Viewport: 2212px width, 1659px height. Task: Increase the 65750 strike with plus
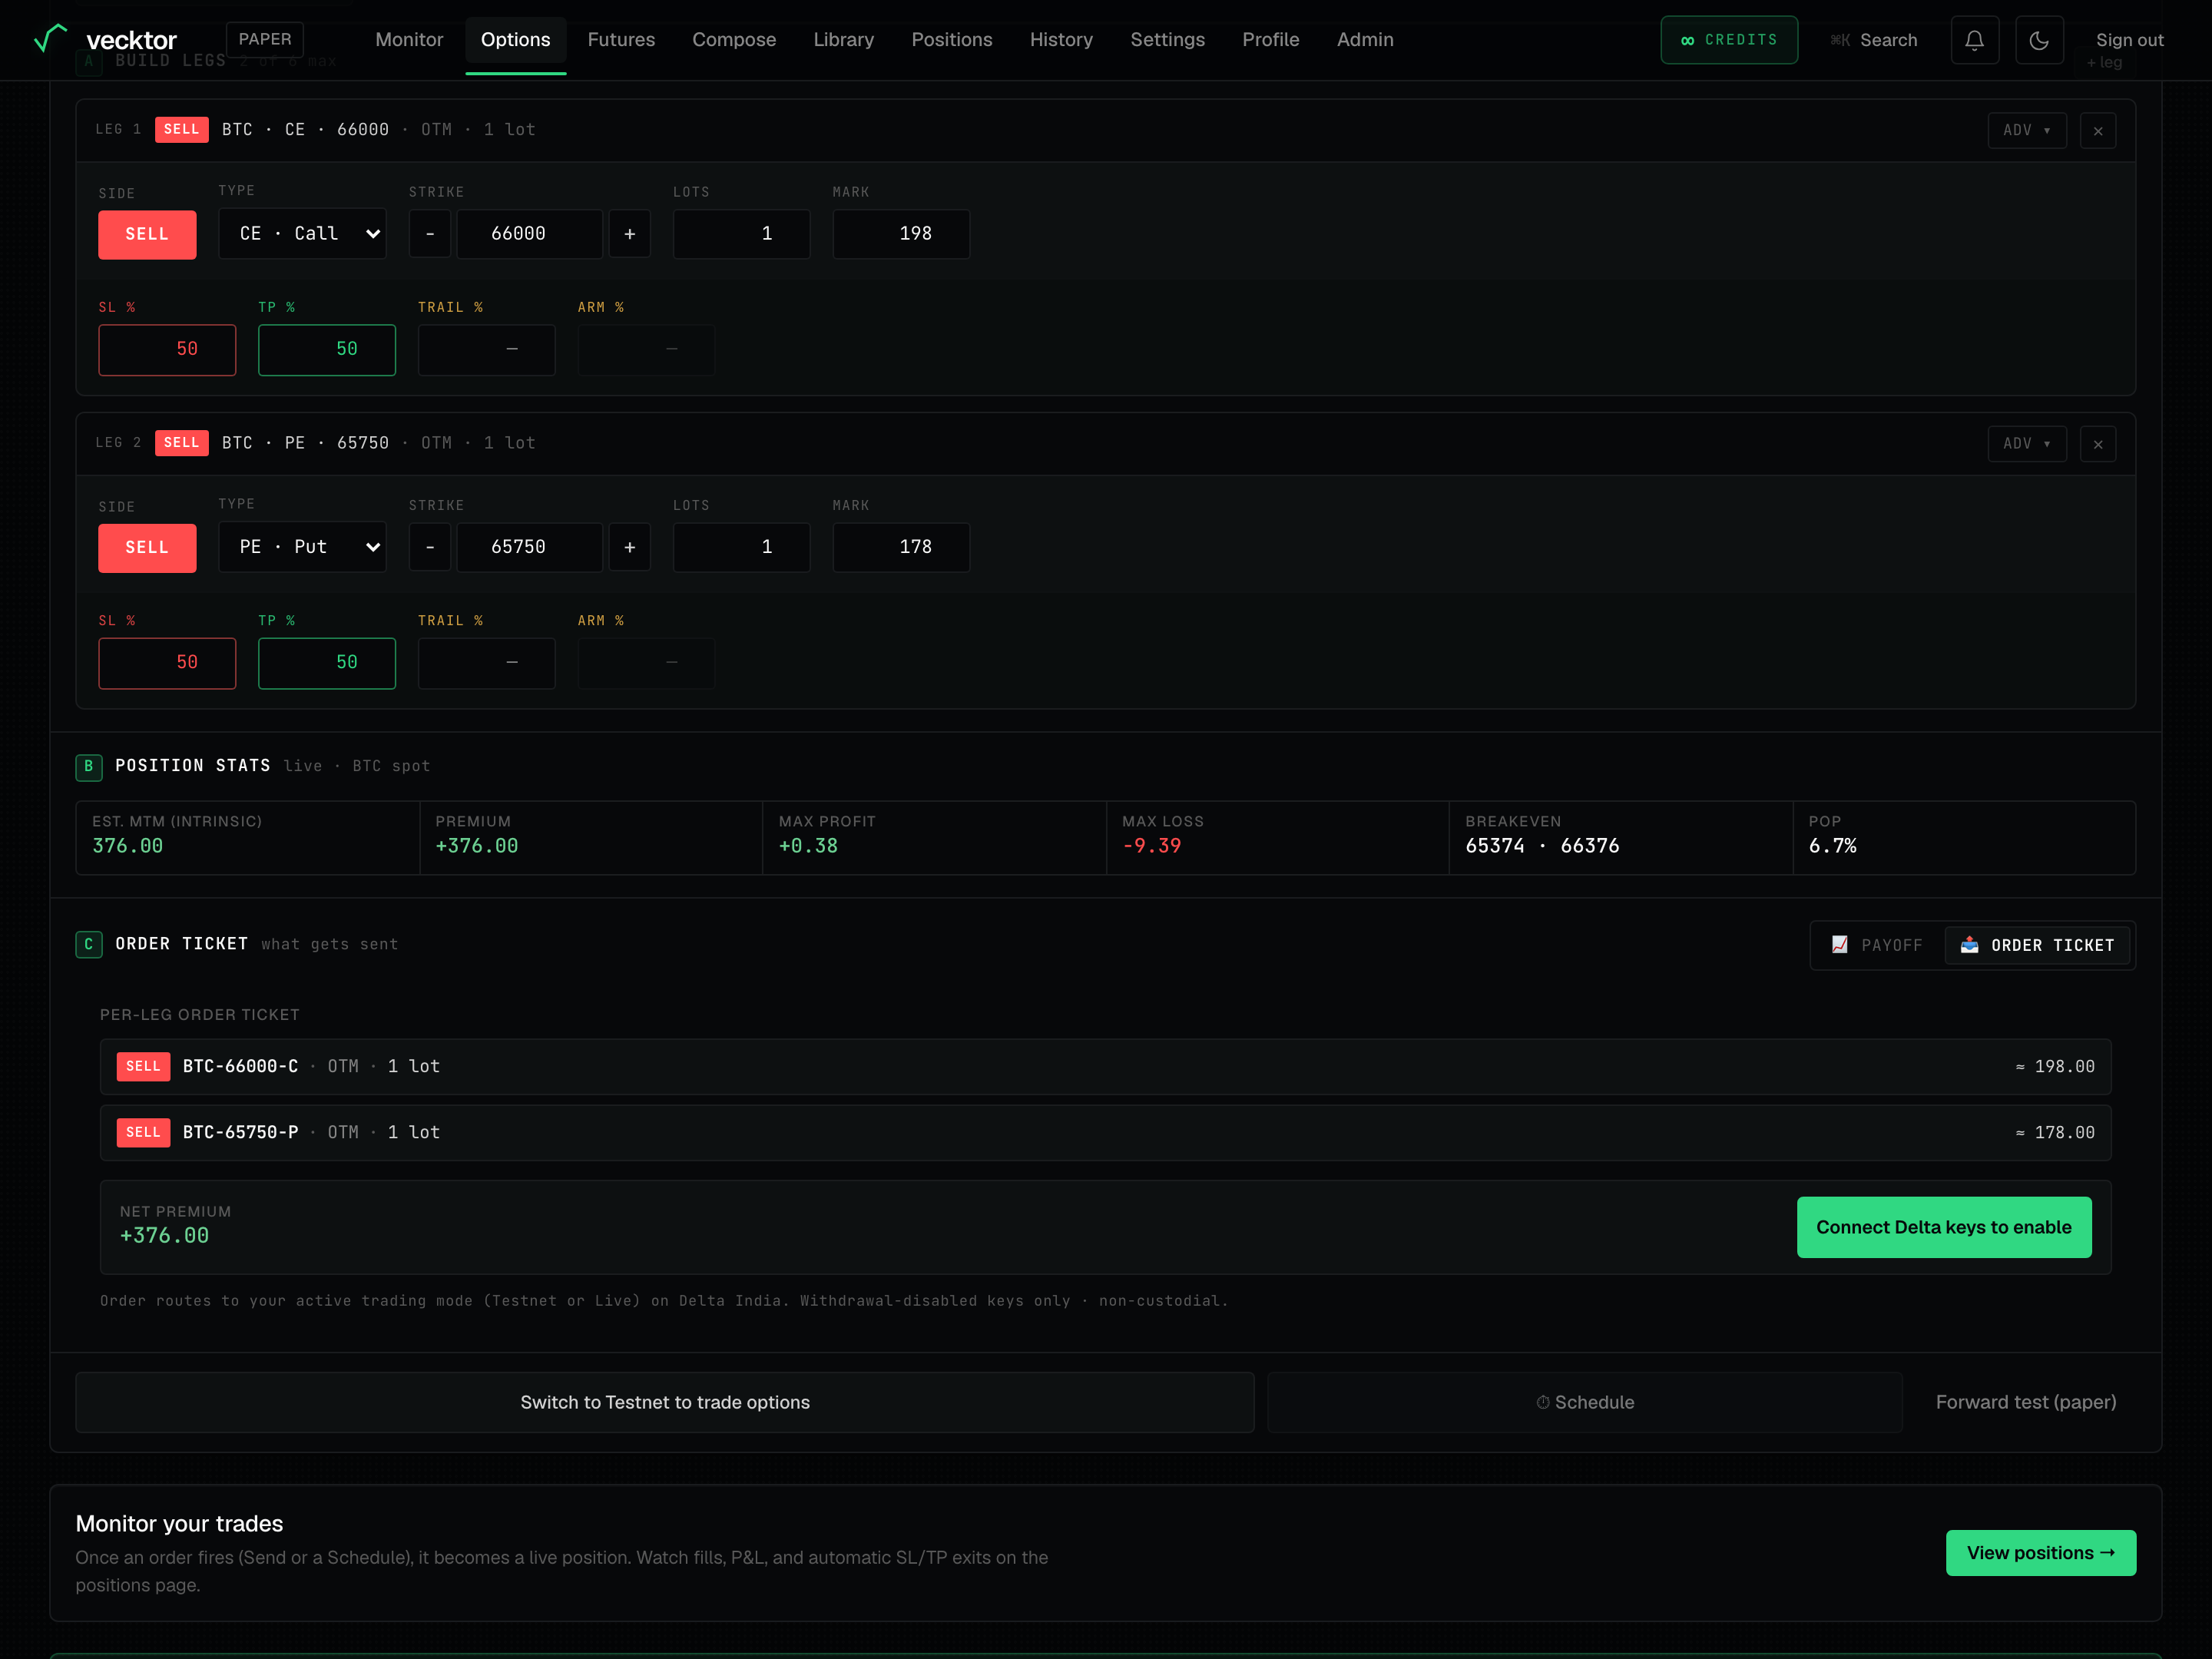tap(630, 548)
